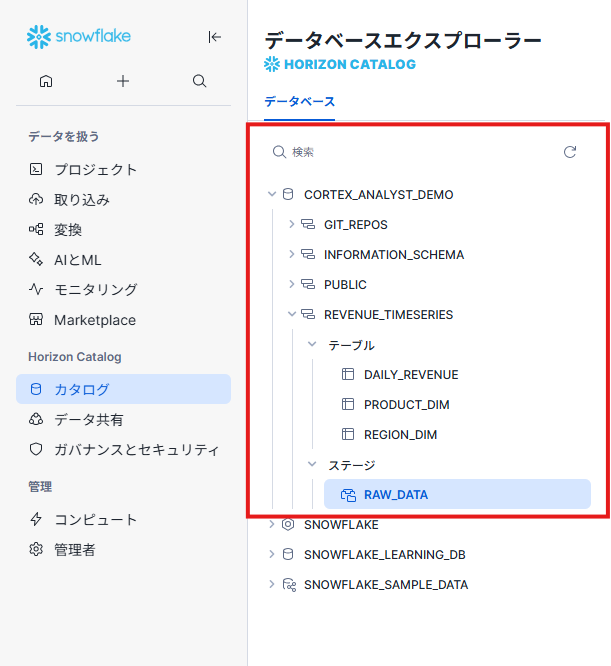This screenshot has width=611, height=666.
Task: Open Marketplace from the sidebar
Action: 124,319
